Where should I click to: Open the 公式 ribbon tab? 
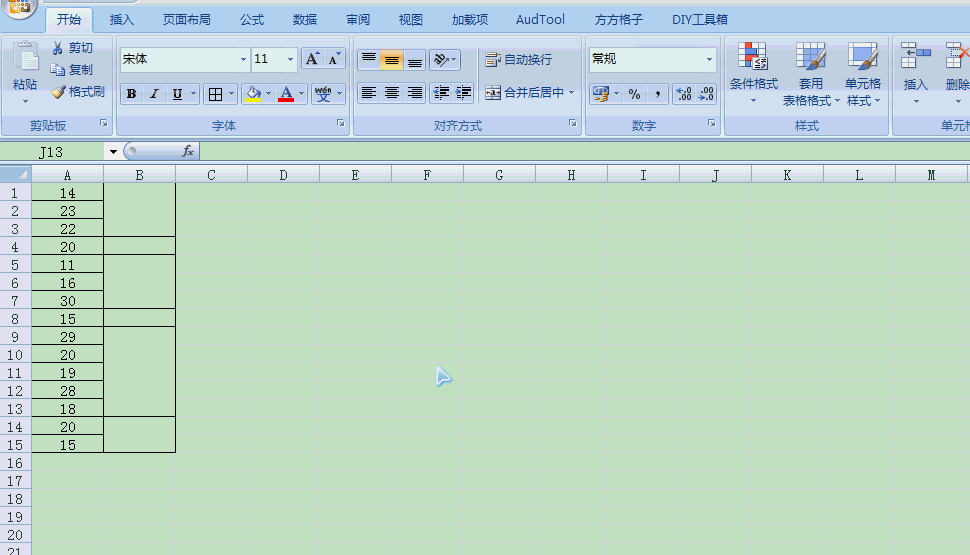(252, 19)
